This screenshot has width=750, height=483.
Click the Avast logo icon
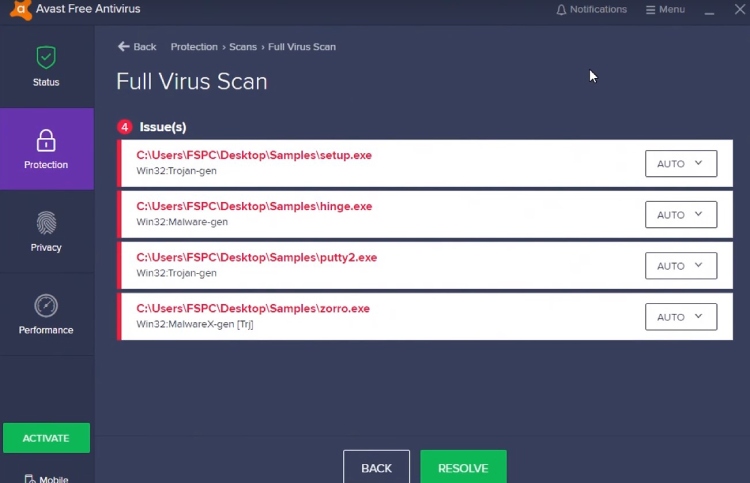(21, 10)
